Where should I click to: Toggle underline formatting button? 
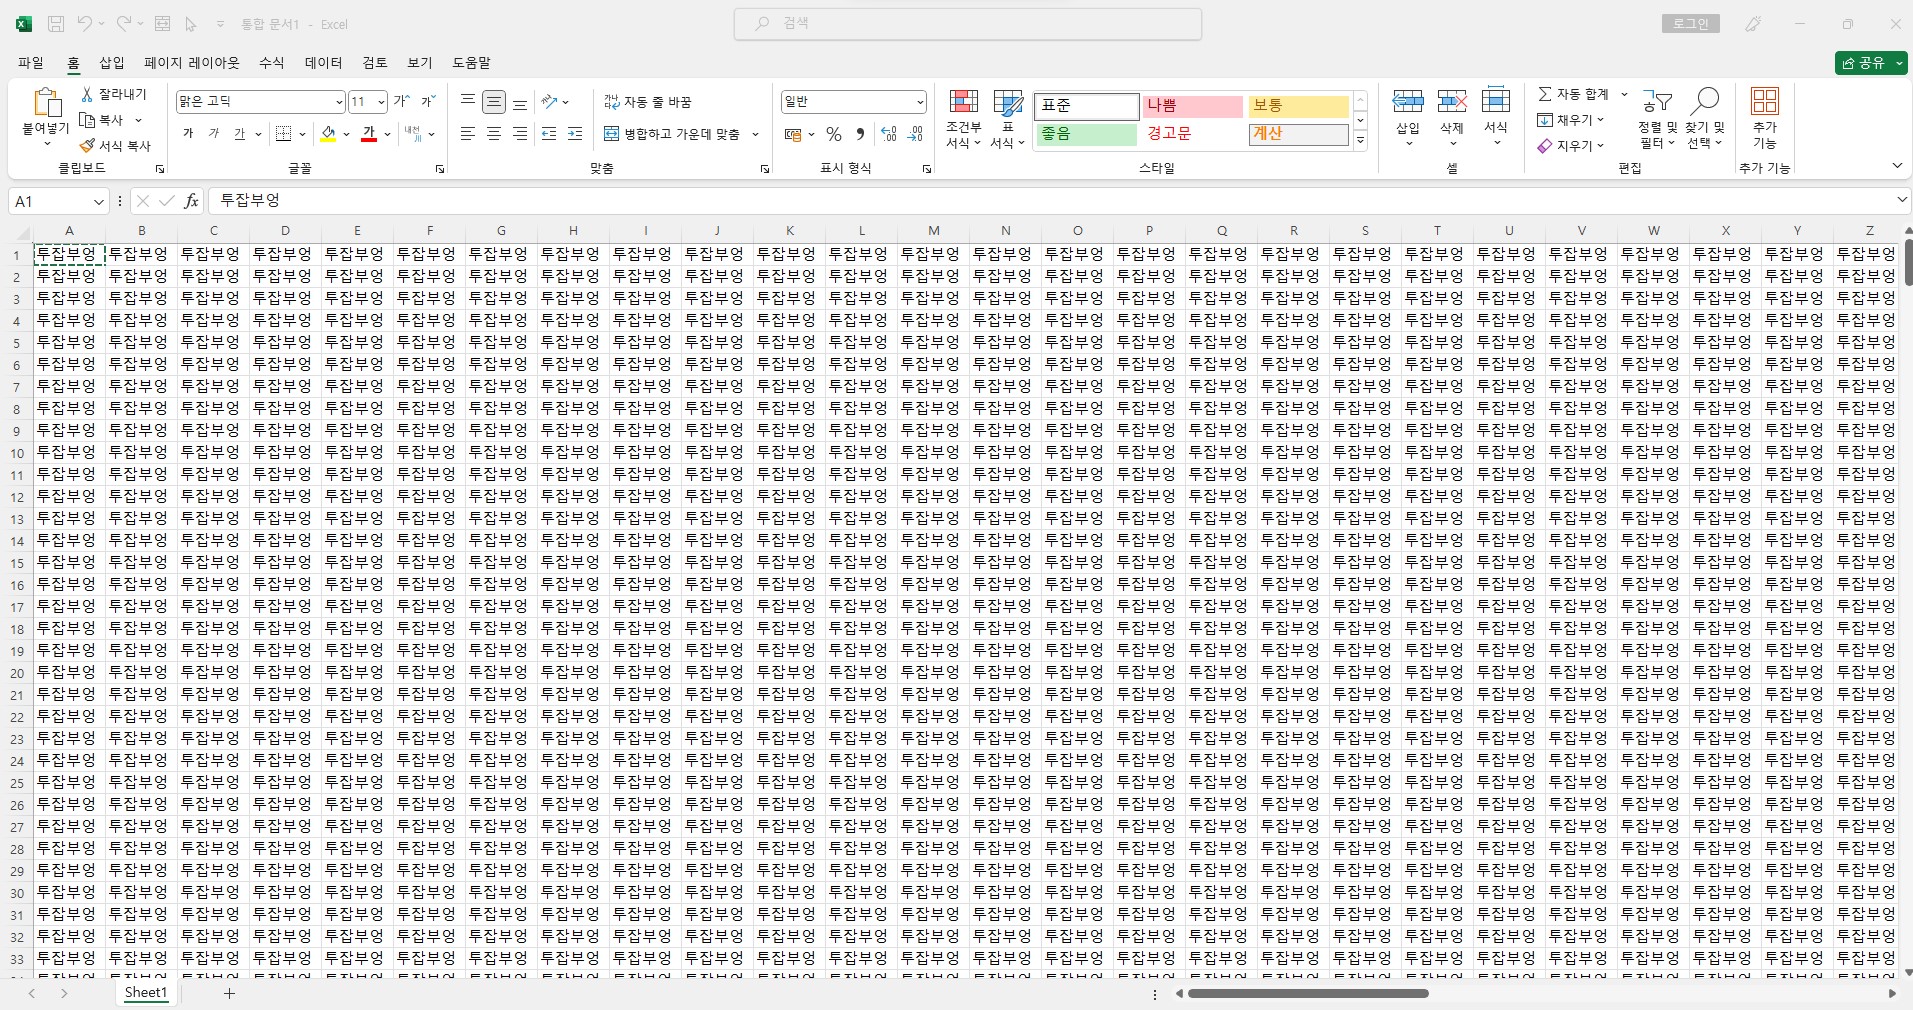239,134
